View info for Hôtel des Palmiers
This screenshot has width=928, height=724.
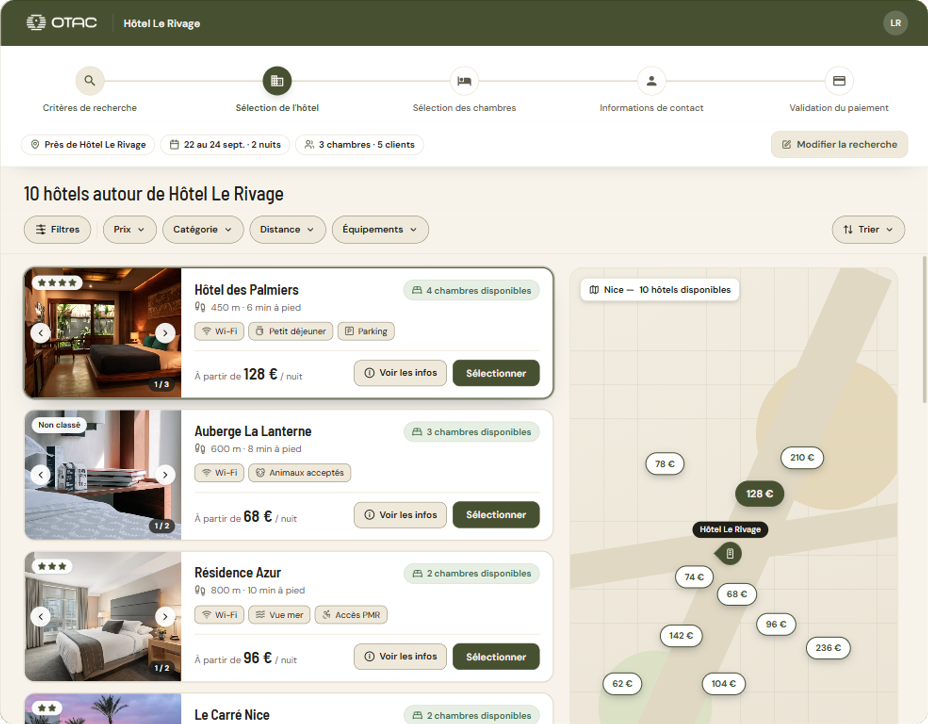coord(400,373)
